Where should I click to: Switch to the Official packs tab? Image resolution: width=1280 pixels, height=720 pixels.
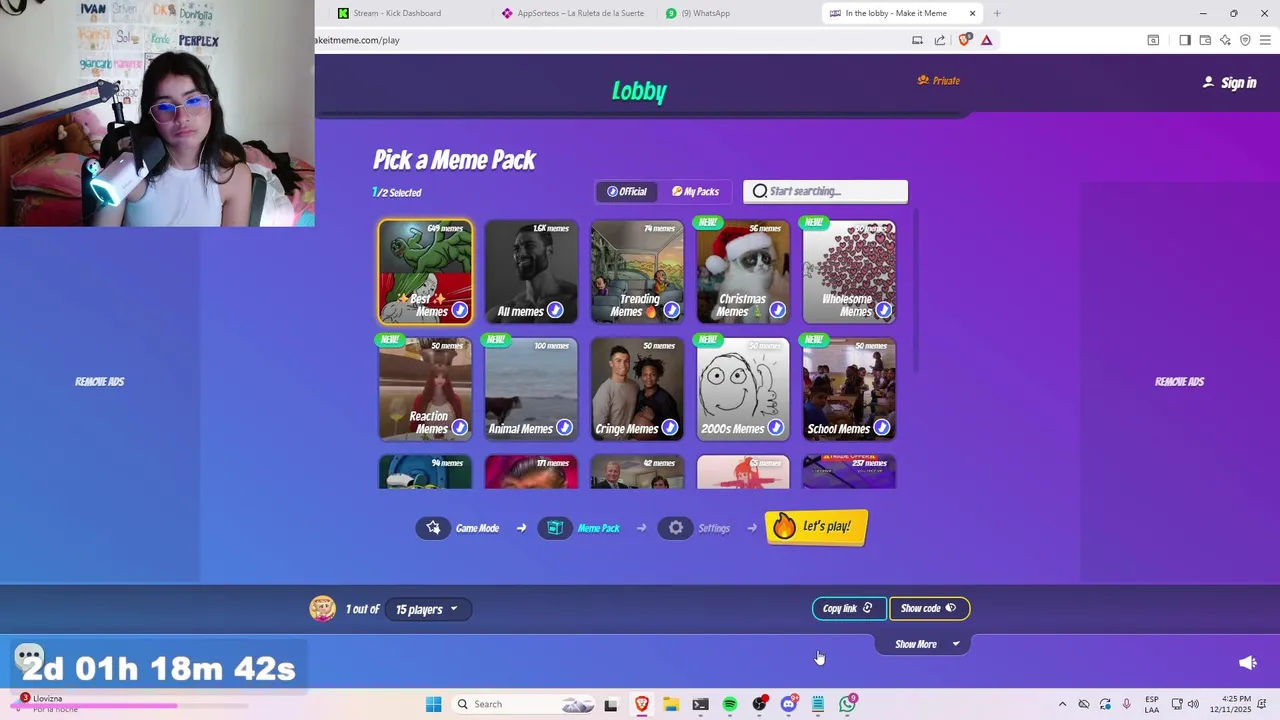tap(628, 191)
